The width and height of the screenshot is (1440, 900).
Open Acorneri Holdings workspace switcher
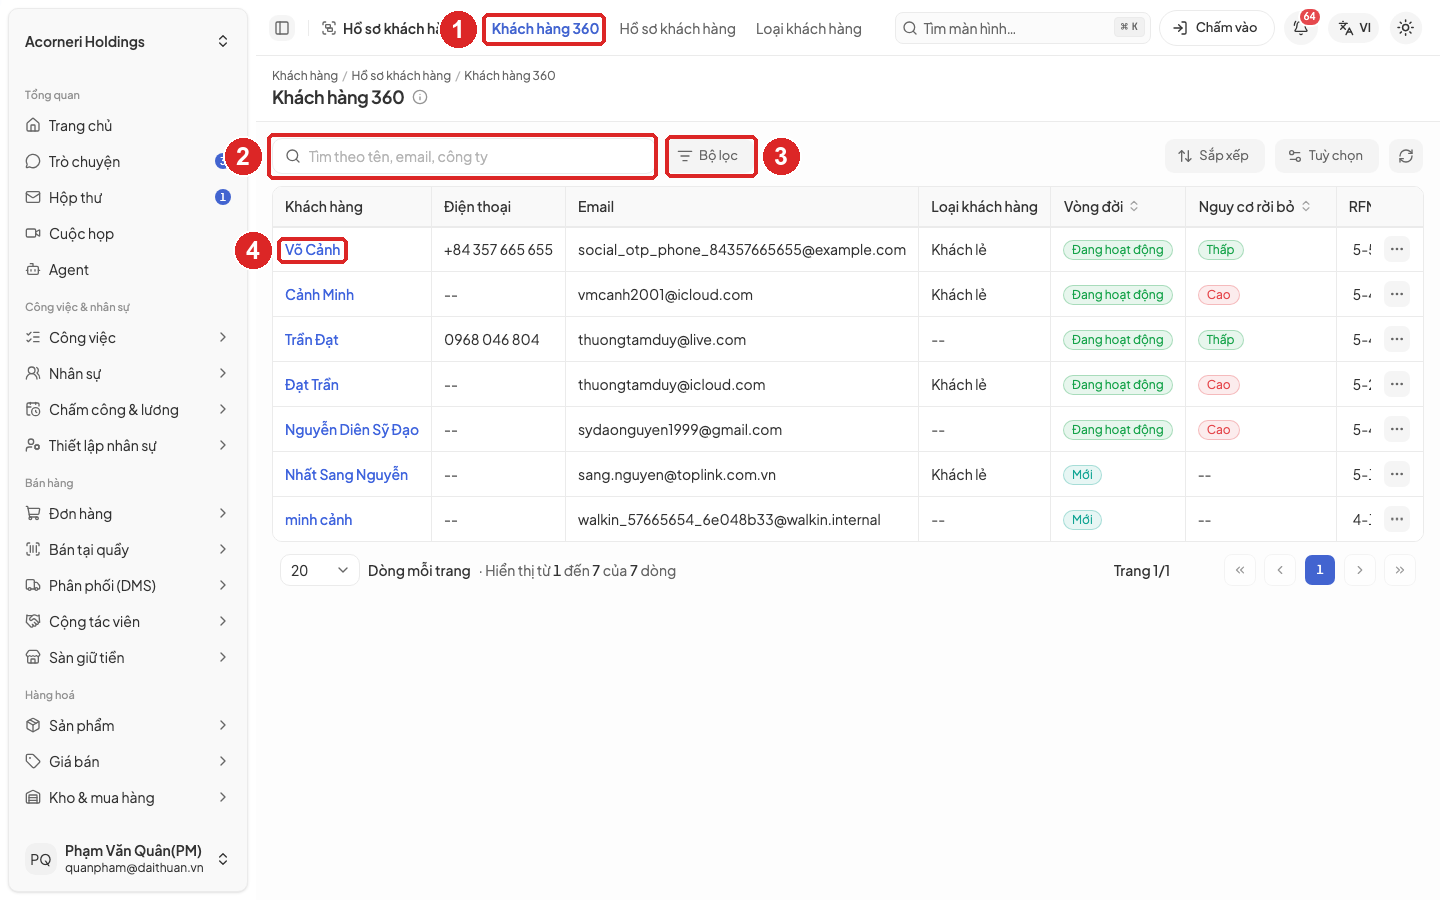coord(128,42)
